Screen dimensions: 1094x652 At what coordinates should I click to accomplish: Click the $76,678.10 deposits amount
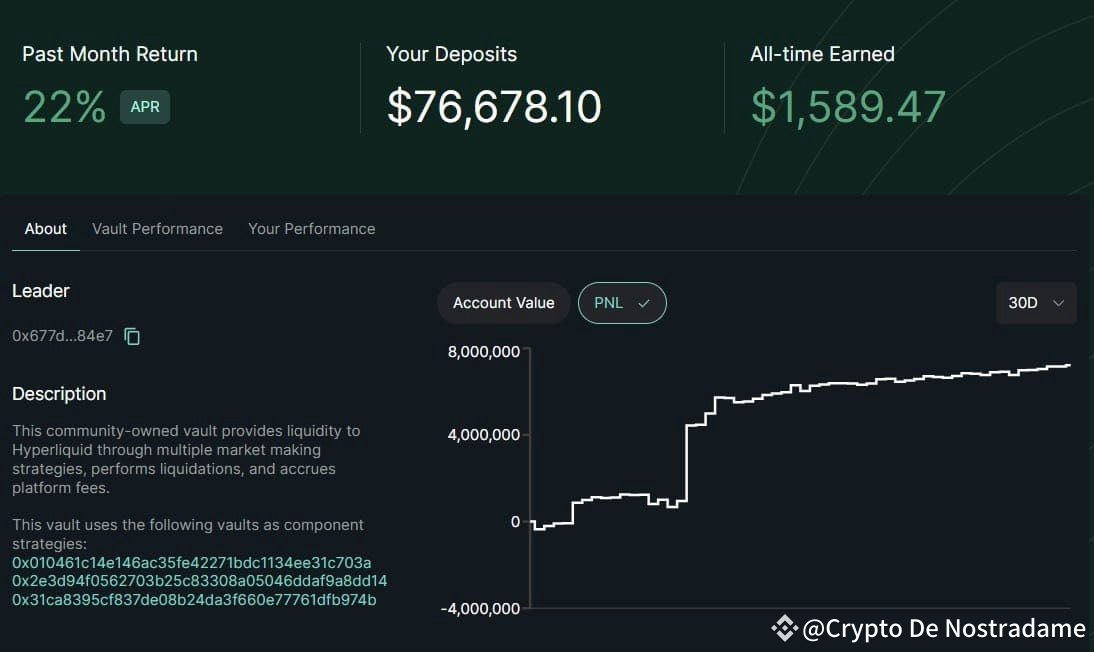[x=494, y=106]
